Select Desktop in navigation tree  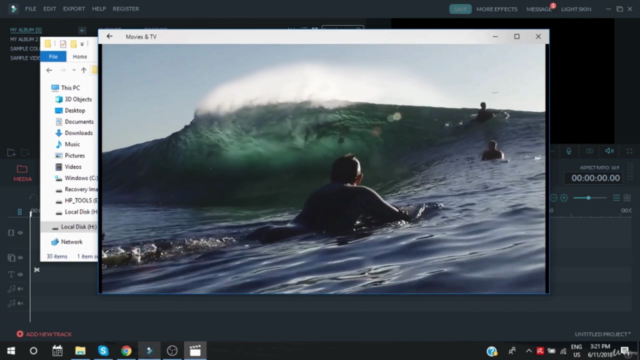click(x=75, y=111)
